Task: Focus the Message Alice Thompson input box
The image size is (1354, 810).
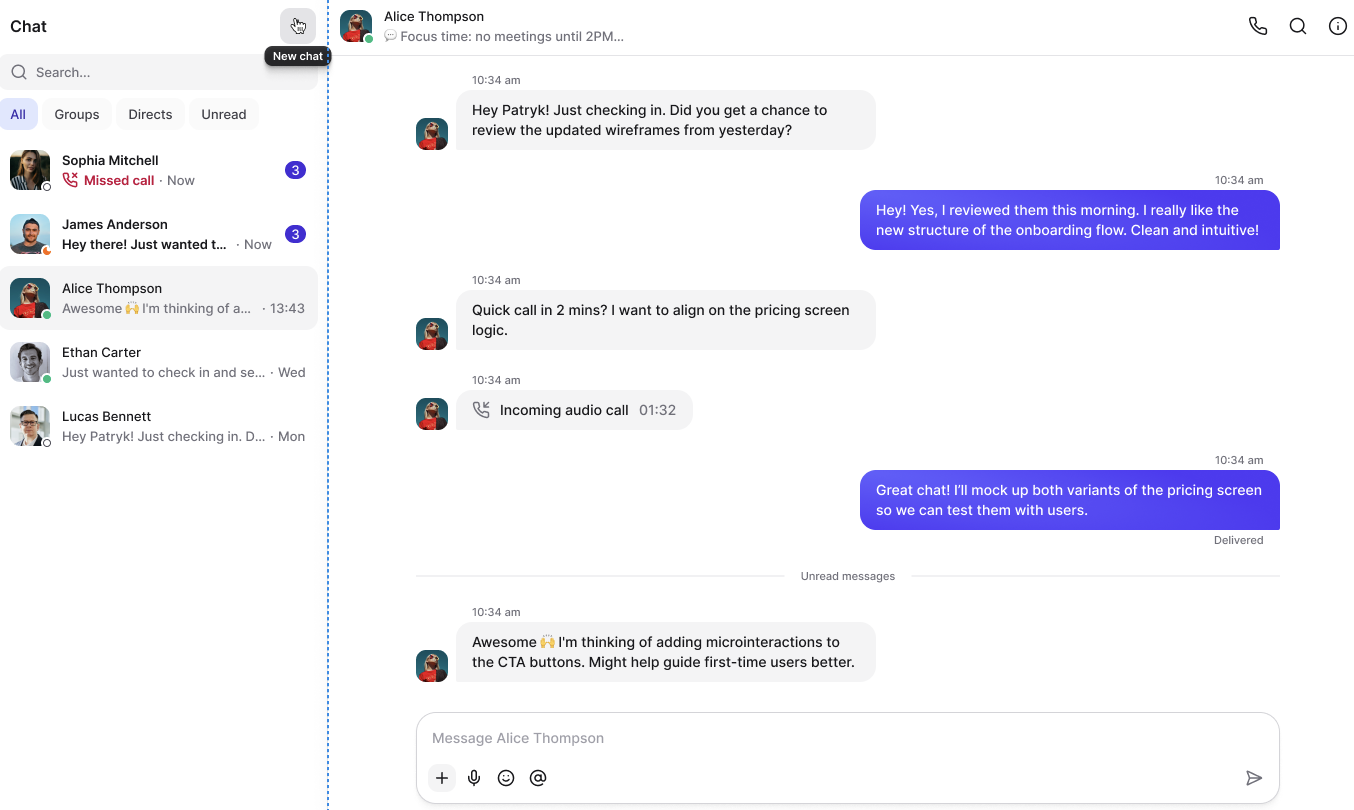Action: pyautogui.click(x=846, y=738)
